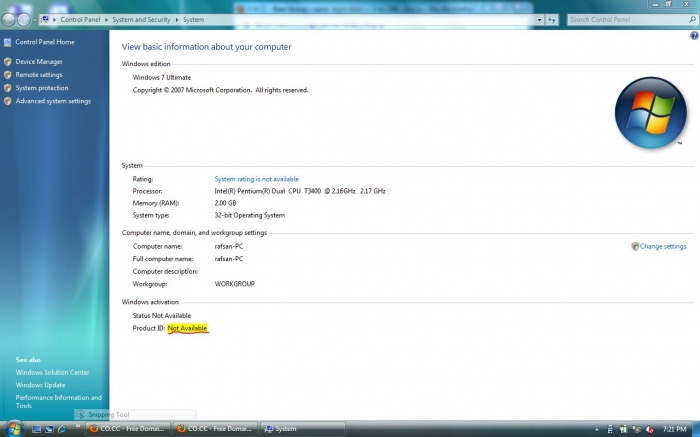The image size is (700, 437).
Task: Click the System breadcrumb
Action: (x=193, y=20)
